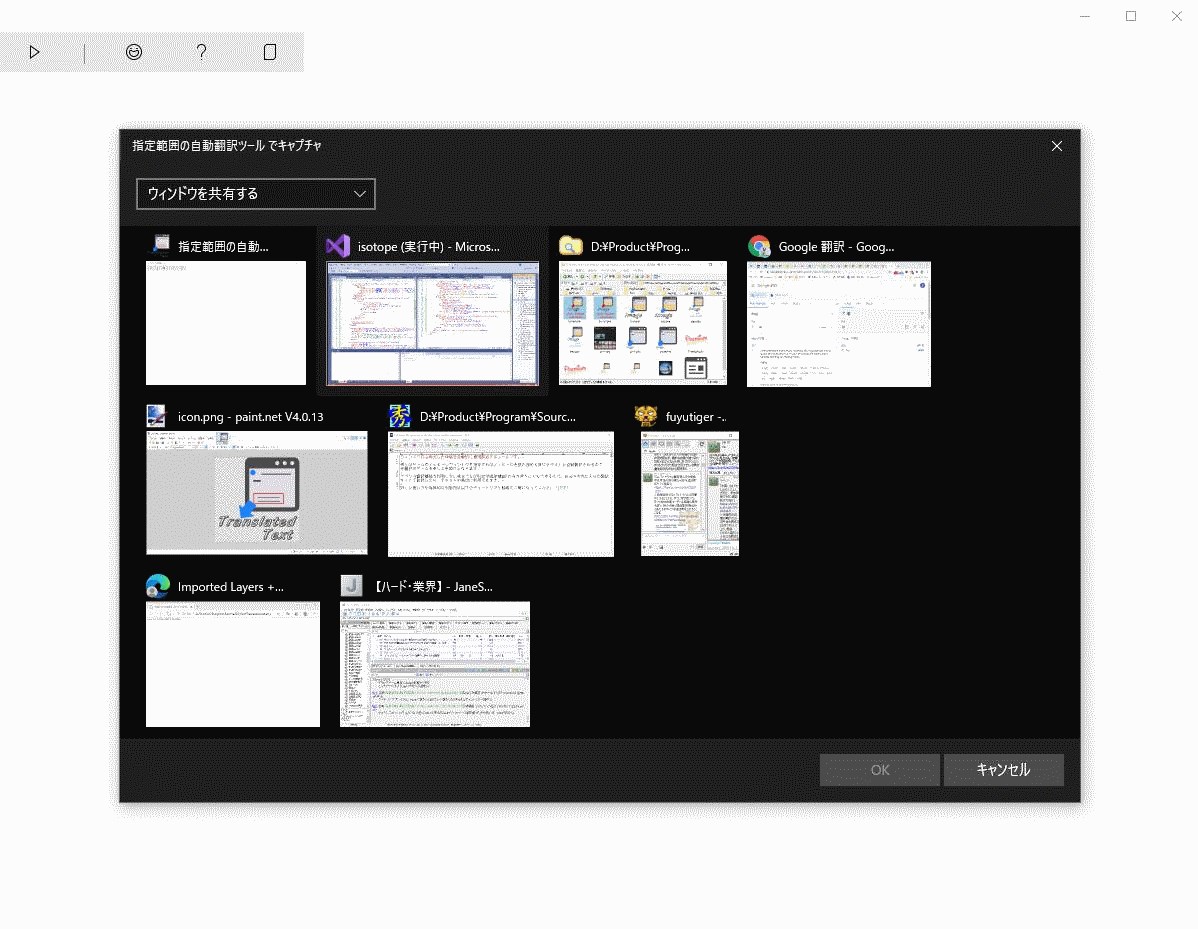Click the Edge icon beside Imported Layers
The image size is (1198, 929).
157,586
